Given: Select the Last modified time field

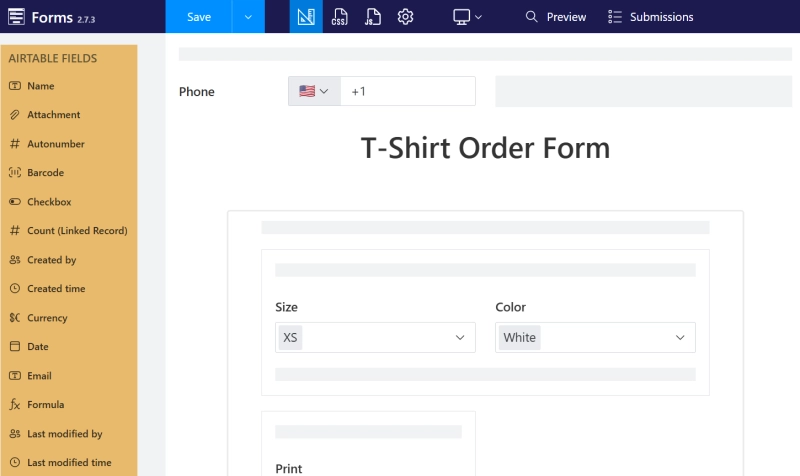Looking at the screenshot, I should pos(69,462).
